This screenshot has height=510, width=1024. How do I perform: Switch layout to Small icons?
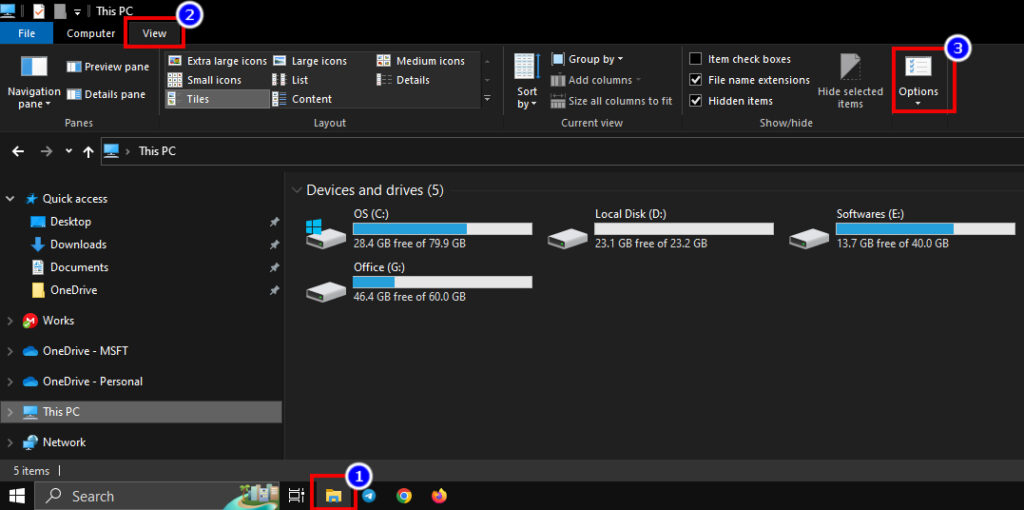point(204,80)
